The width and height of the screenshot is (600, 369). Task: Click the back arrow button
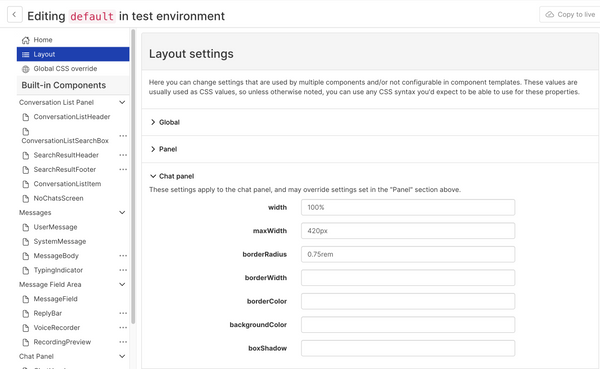(15, 15)
